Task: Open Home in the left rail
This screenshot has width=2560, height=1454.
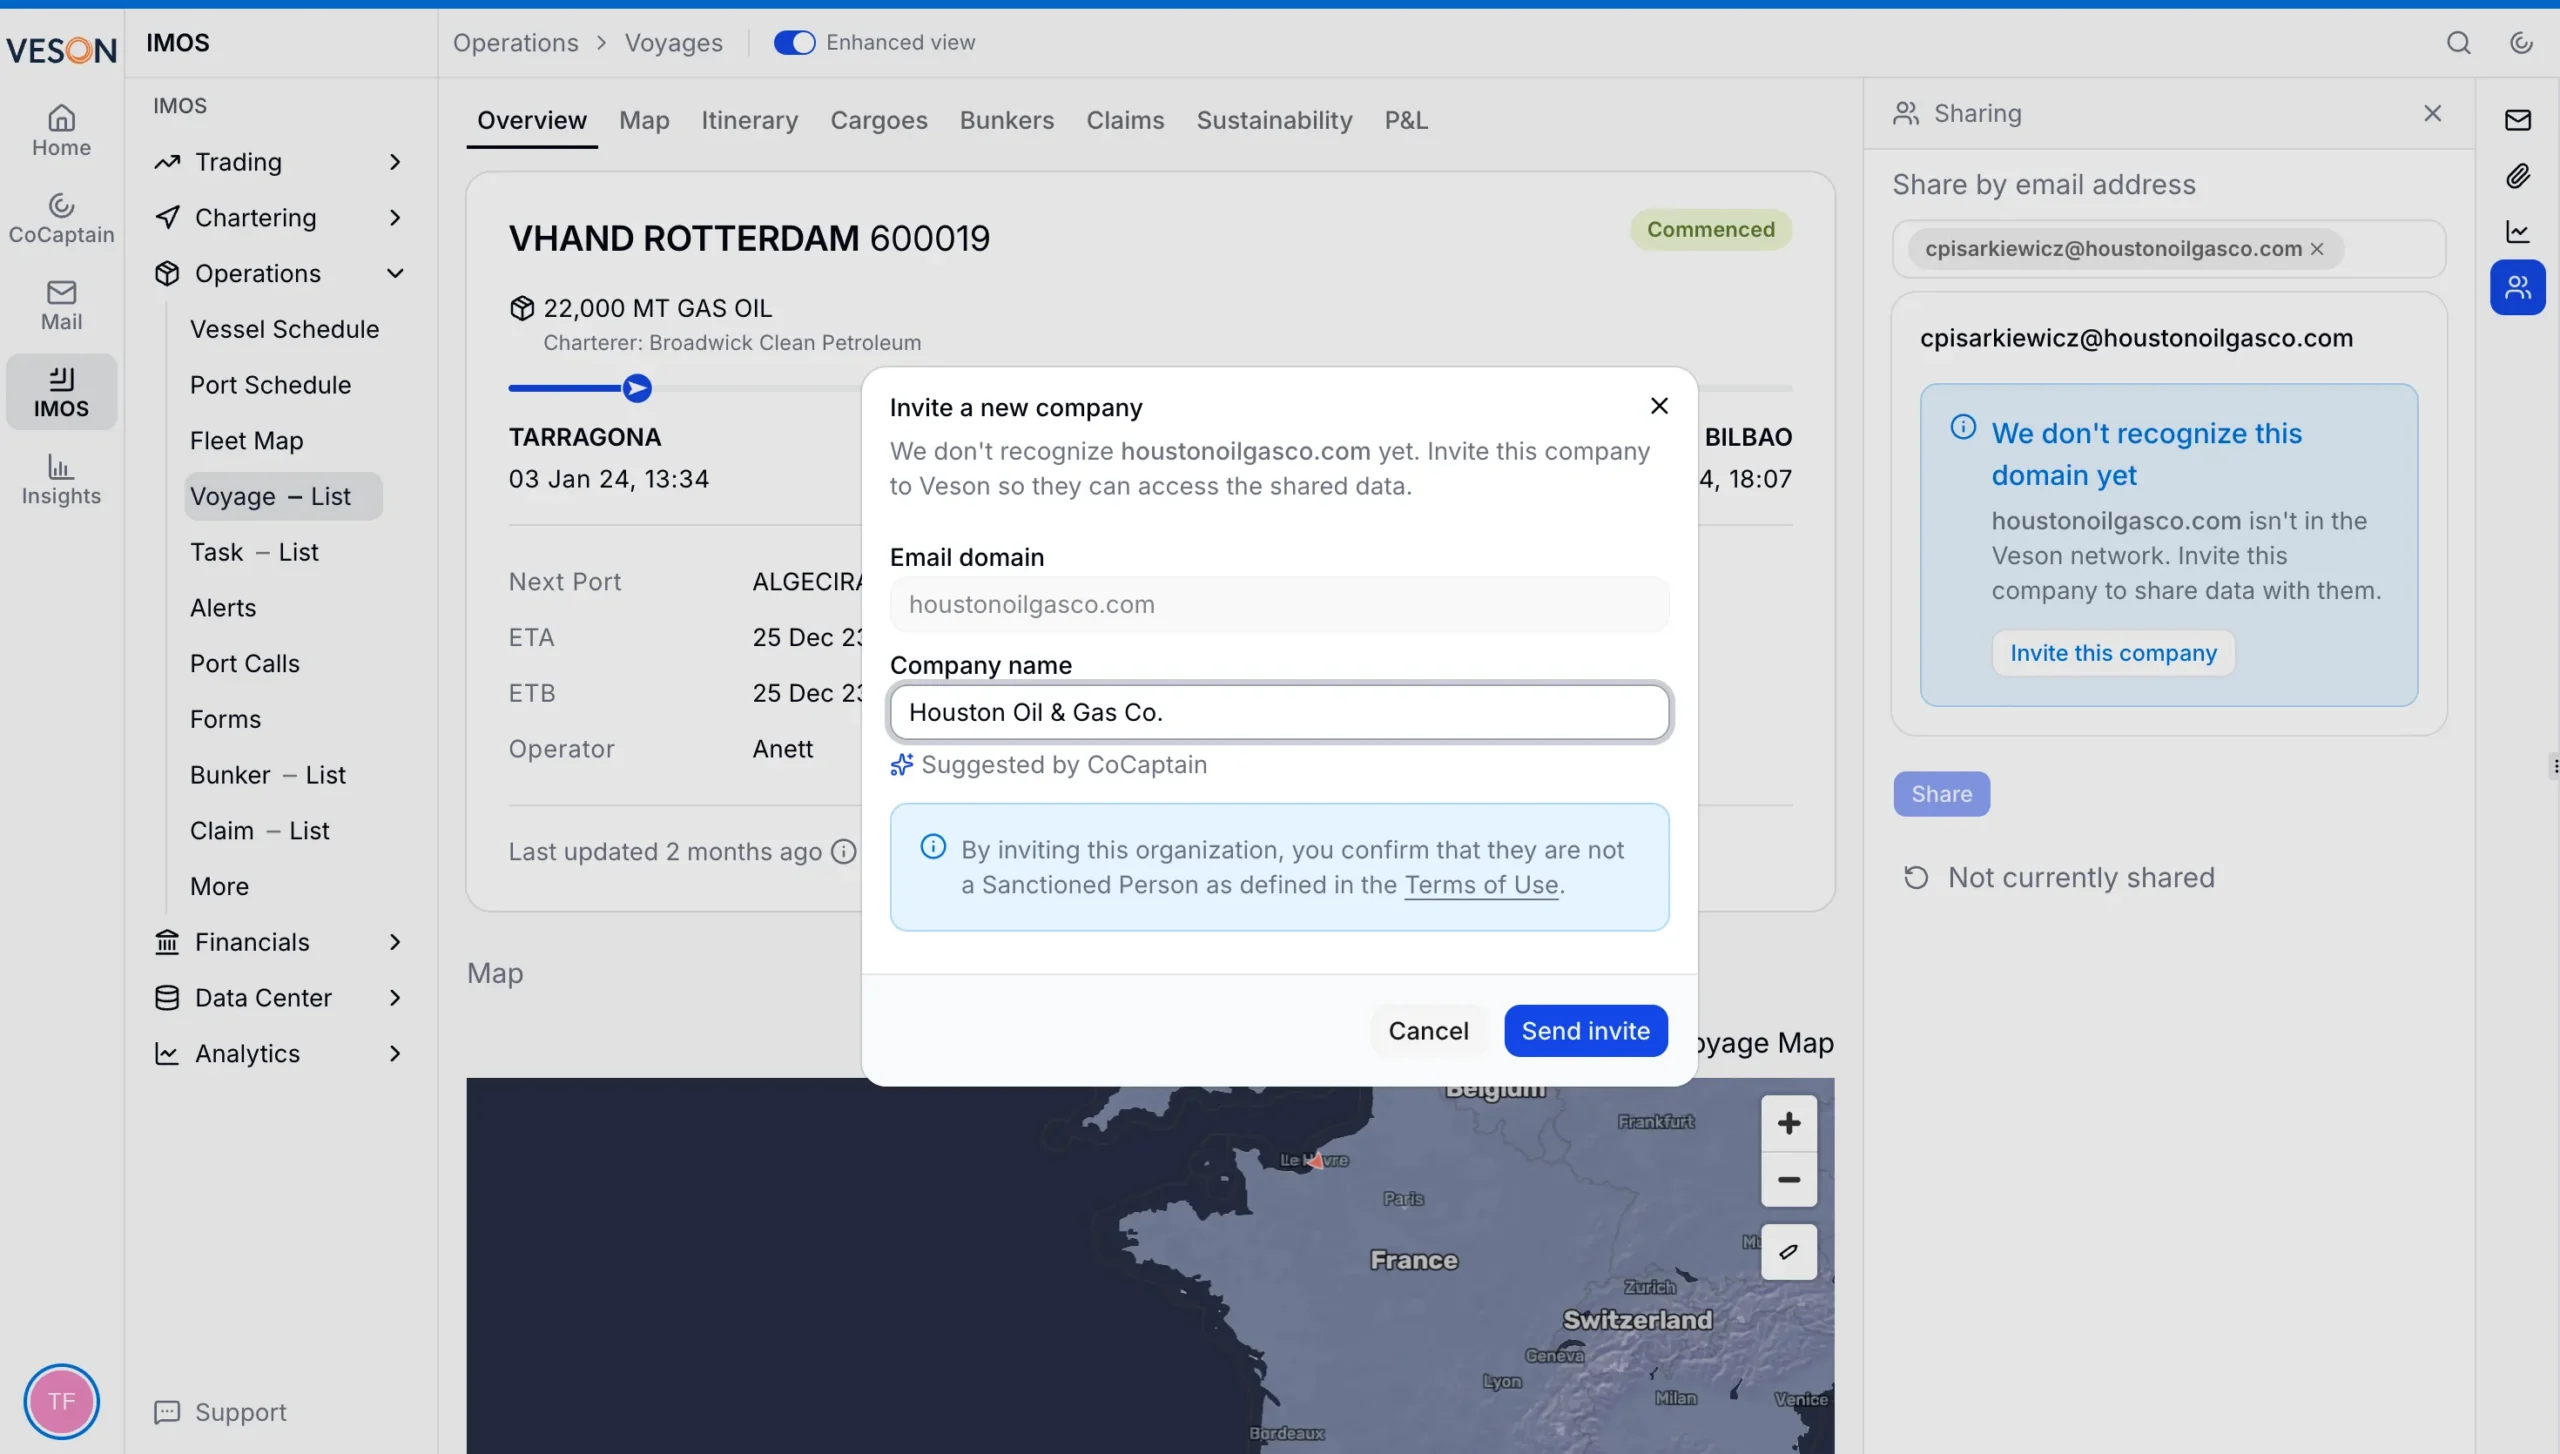Action: tap(61, 131)
